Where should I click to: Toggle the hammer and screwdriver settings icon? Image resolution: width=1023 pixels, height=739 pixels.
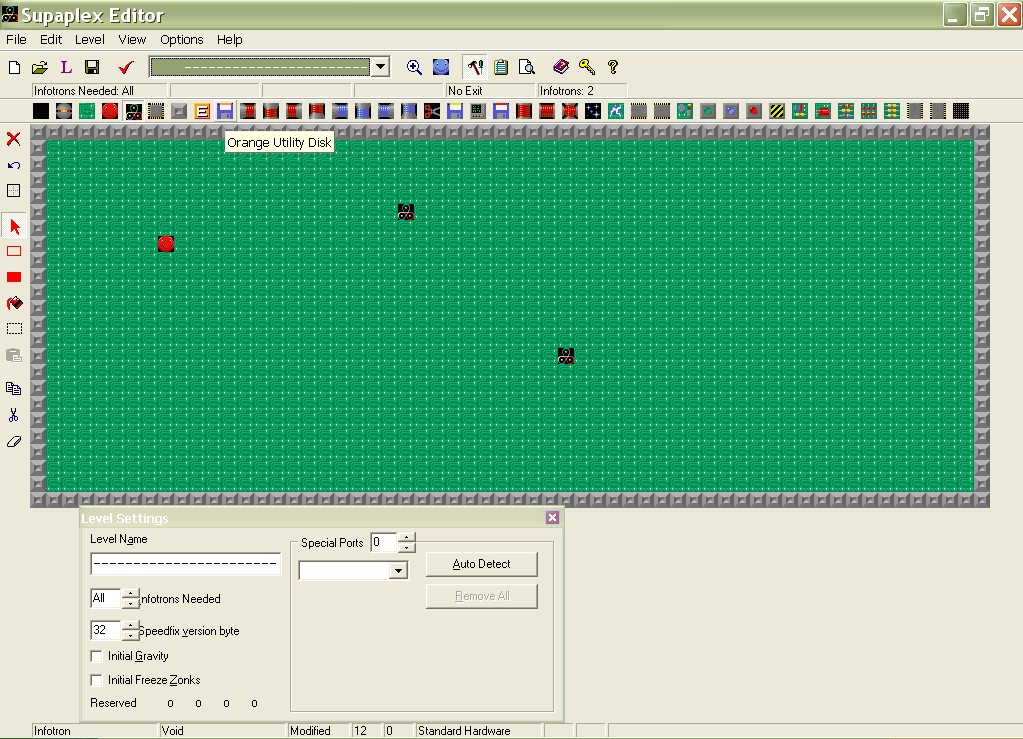coord(474,67)
